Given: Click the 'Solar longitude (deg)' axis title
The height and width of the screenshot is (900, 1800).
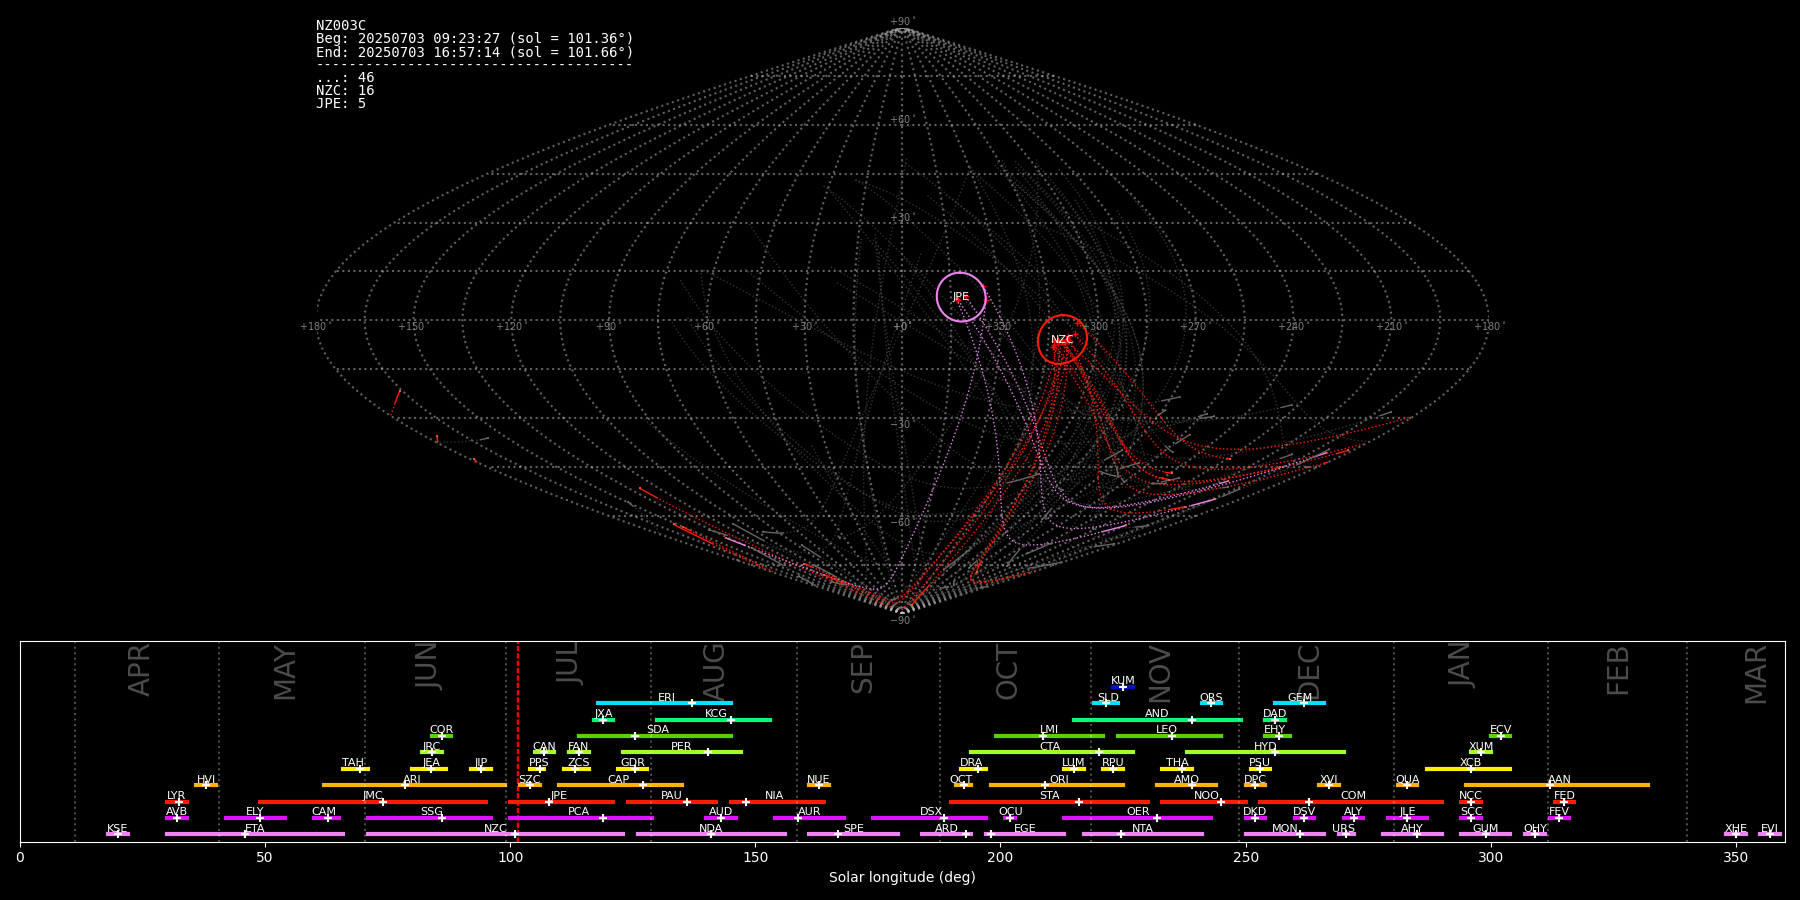Looking at the screenshot, I should click(902, 878).
